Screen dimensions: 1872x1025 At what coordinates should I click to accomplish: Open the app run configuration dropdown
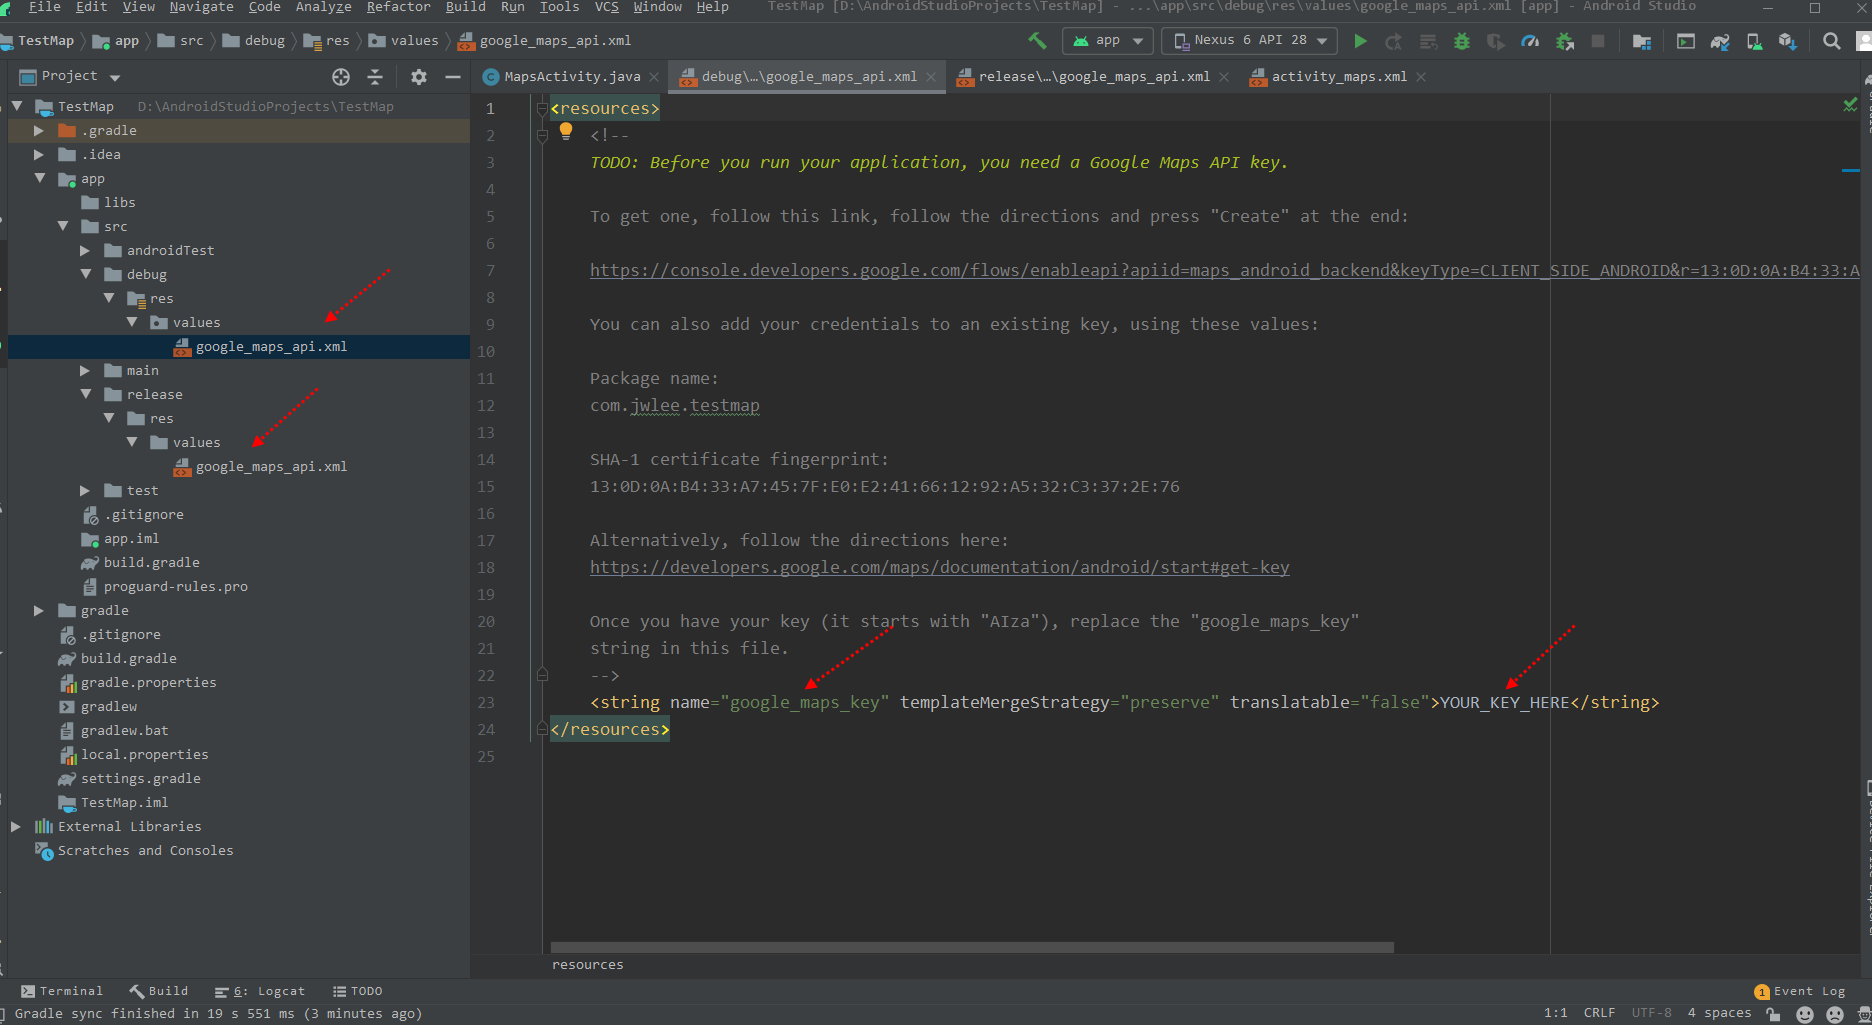click(1108, 41)
